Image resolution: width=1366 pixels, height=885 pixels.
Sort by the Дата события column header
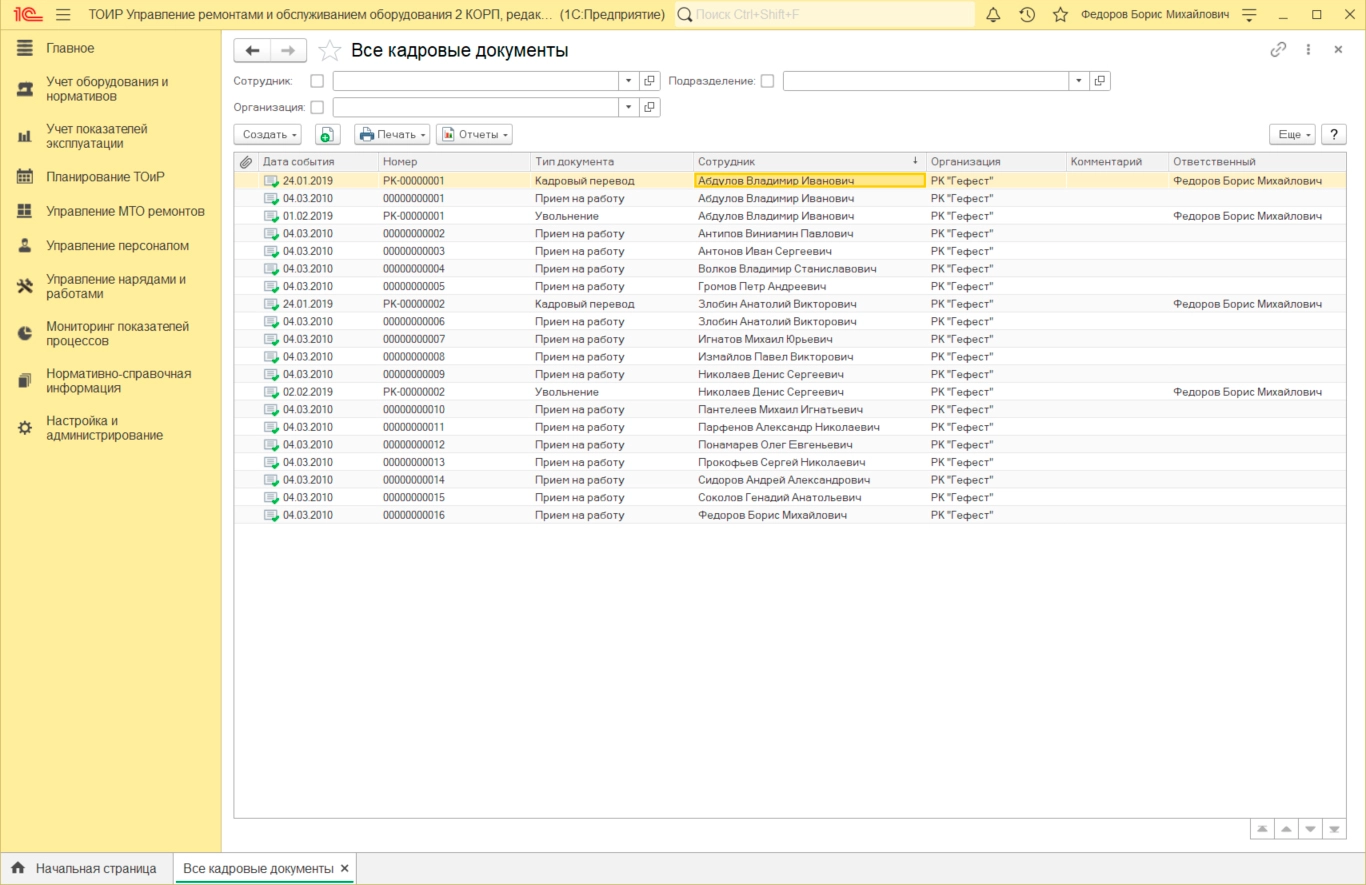(x=298, y=161)
